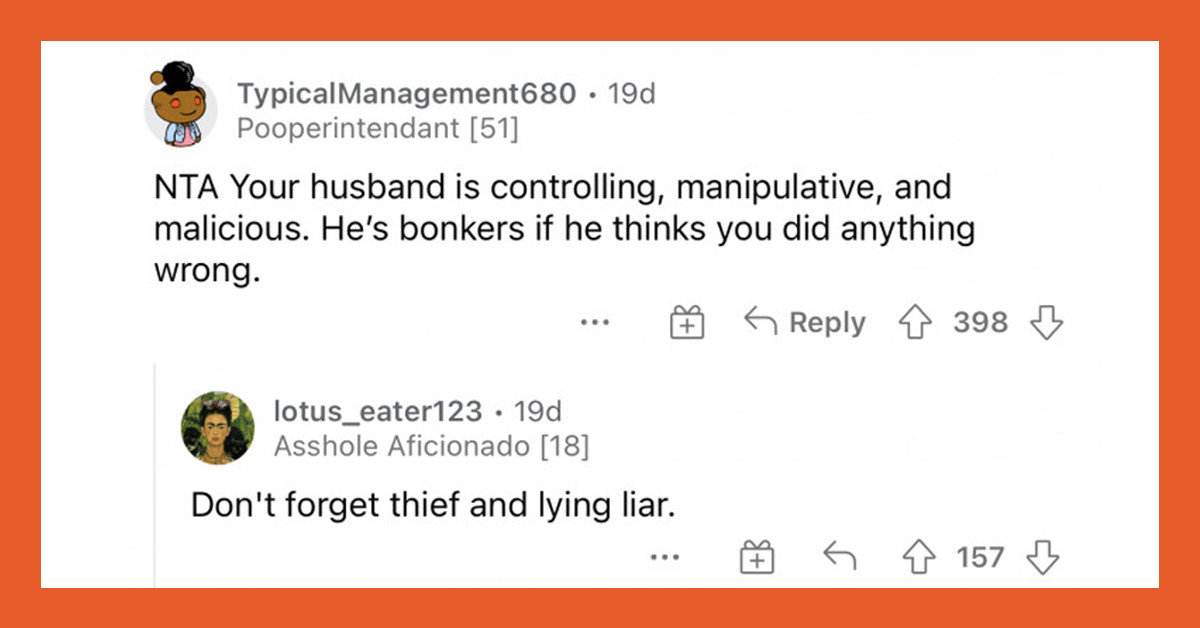
Task: Upvote lotus_eater123's comment
Action: tap(920, 557)
